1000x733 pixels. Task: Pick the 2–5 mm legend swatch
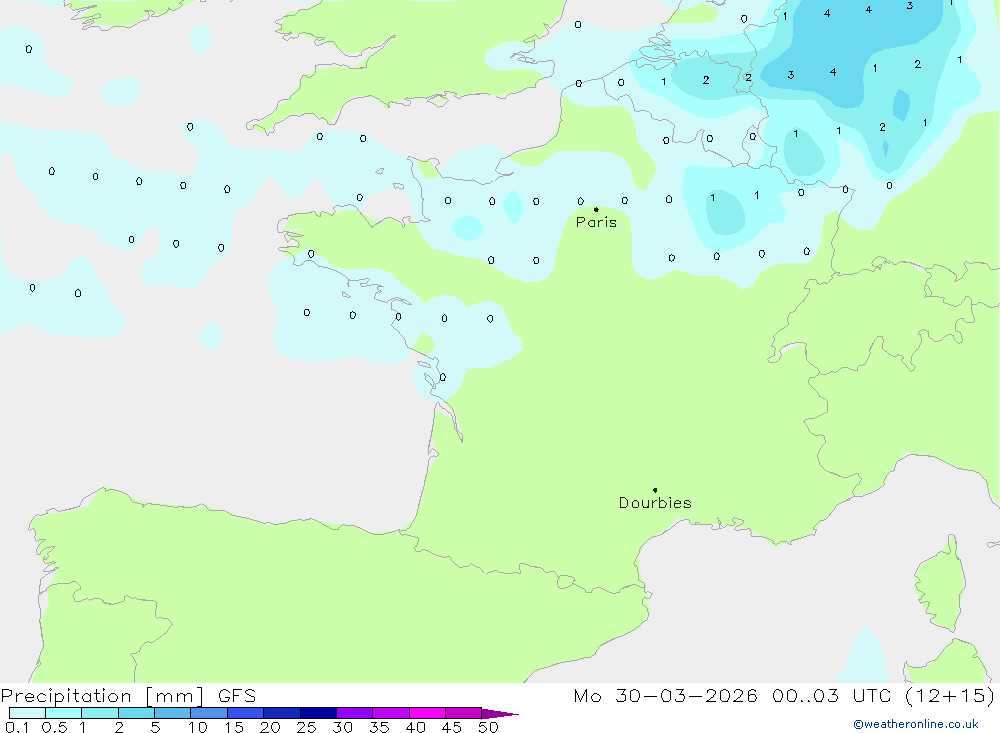136,713
